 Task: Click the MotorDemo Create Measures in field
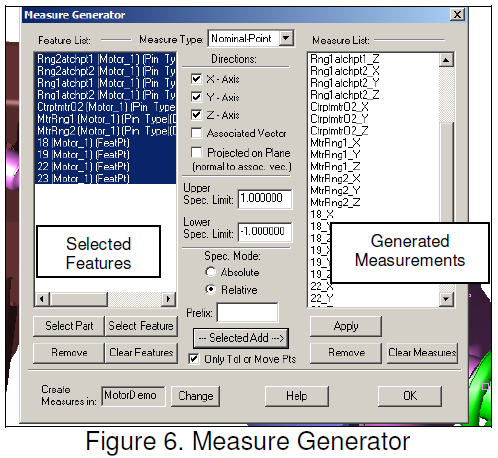[133, 396]
